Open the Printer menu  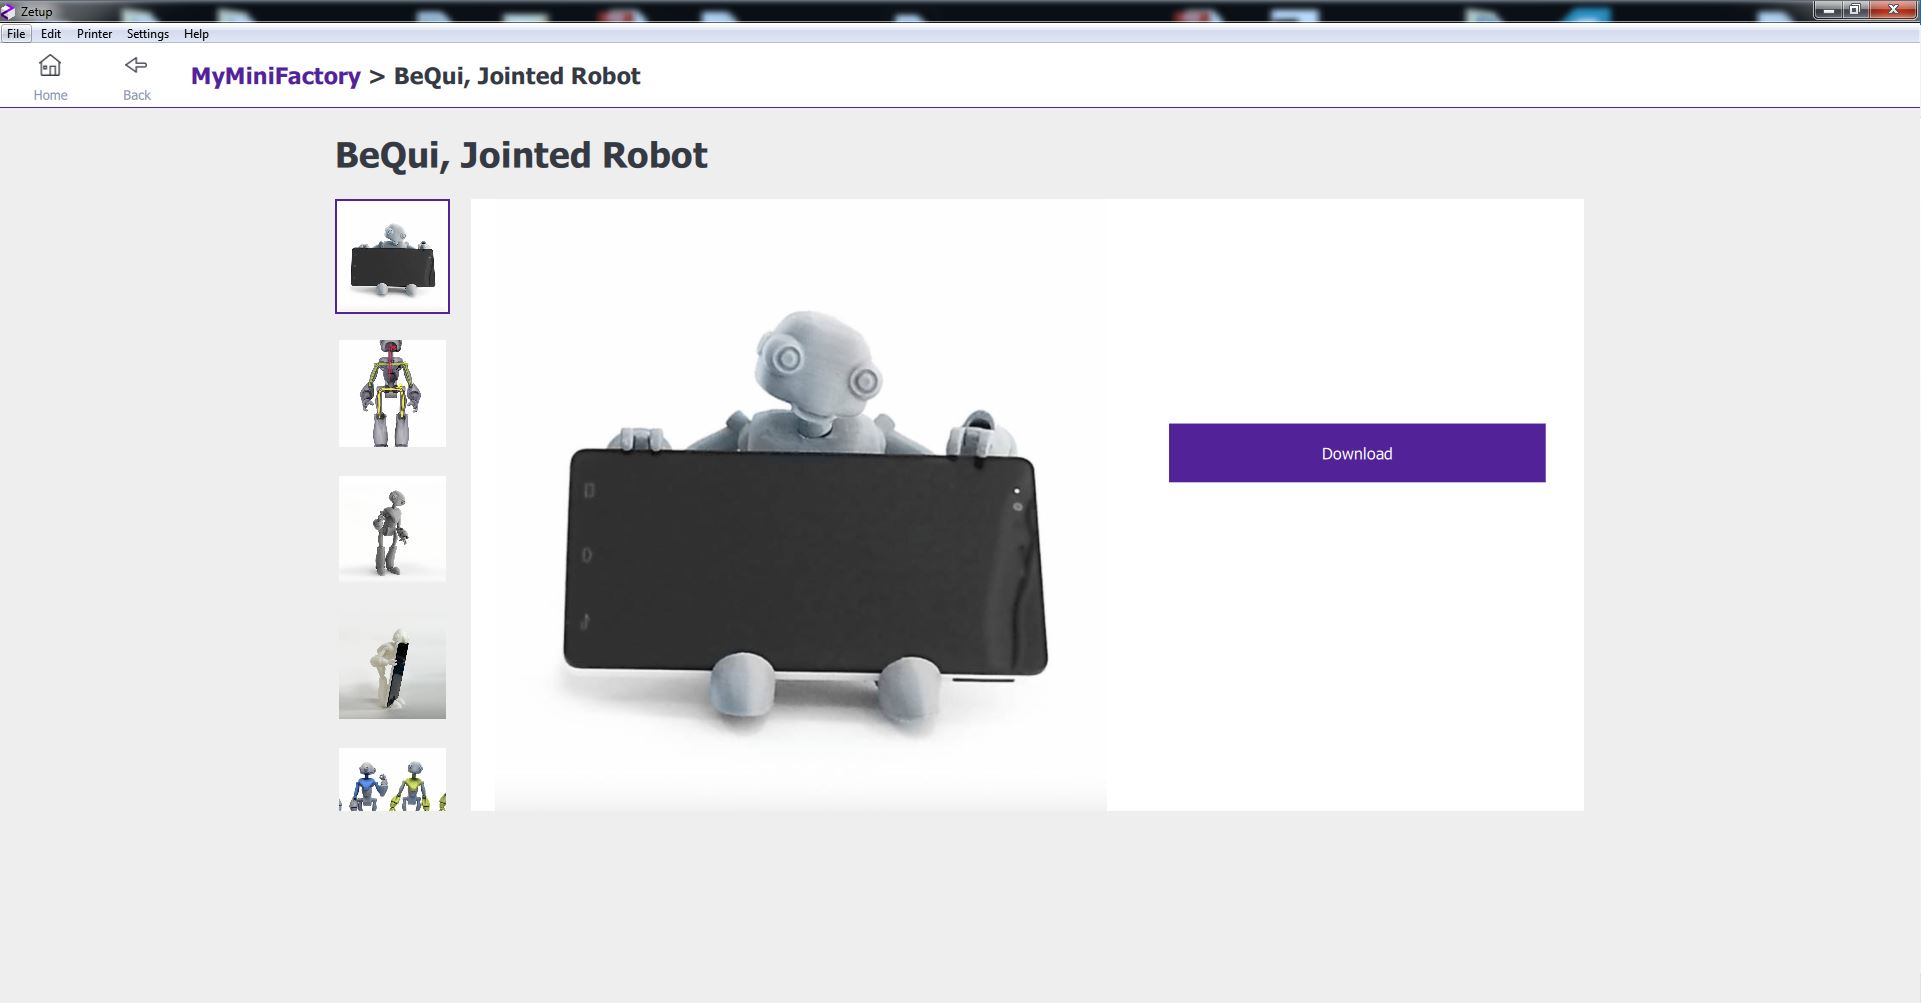click(94, 34)
